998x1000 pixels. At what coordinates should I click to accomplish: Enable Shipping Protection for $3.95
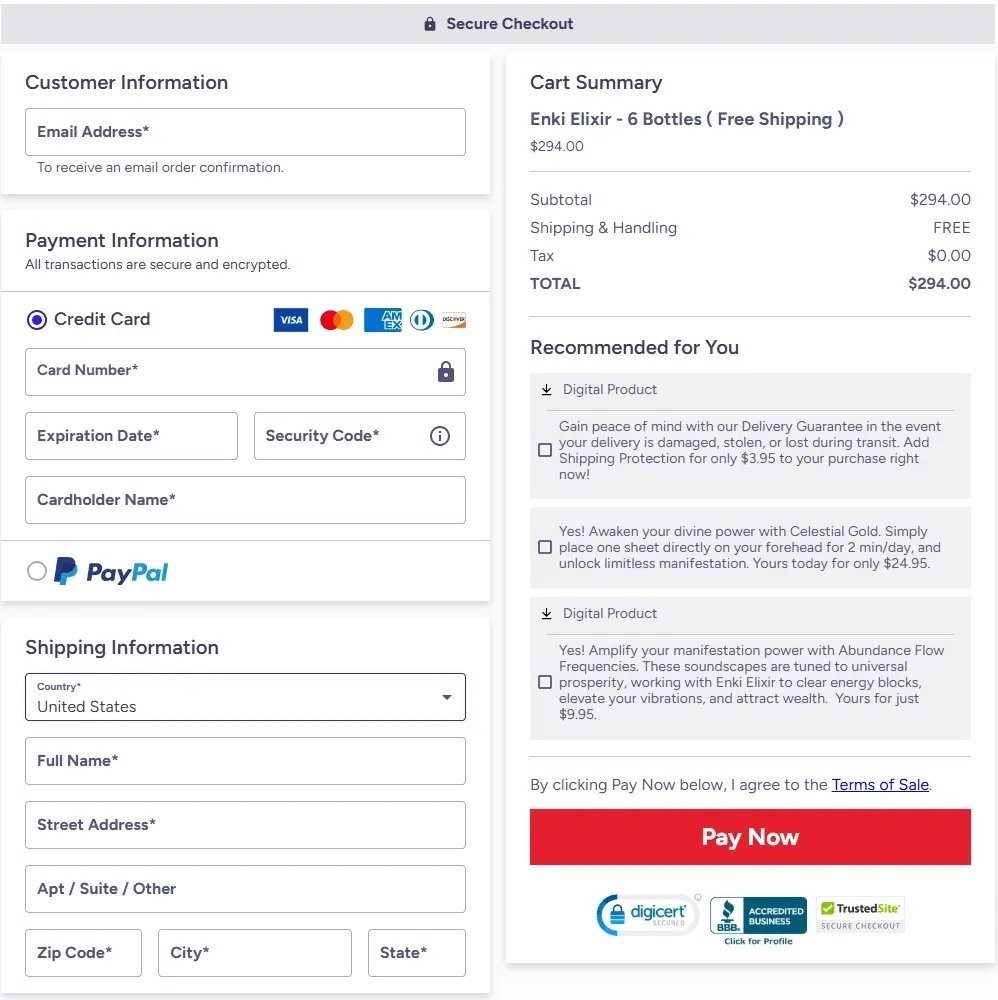pos(545,450)
